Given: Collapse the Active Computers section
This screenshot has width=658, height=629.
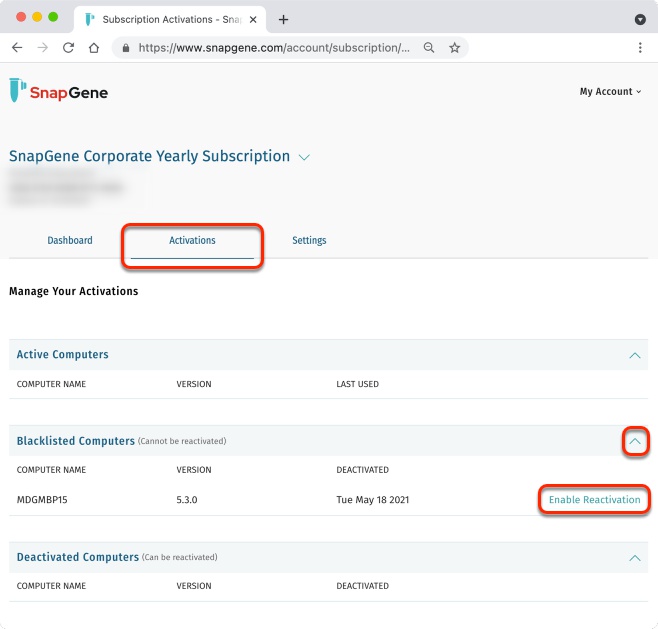Looking at the screenshot, I should point(634,355).
